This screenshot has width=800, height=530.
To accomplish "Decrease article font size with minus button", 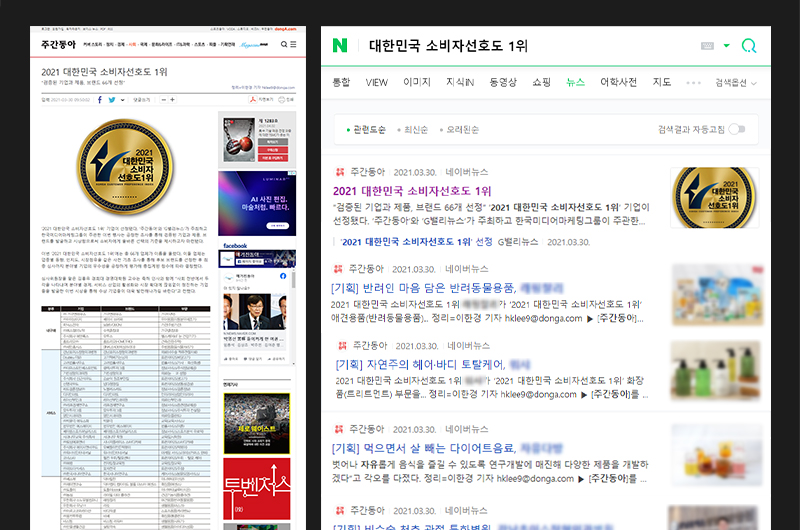I will pyautogui.click(x=164, y=99).
